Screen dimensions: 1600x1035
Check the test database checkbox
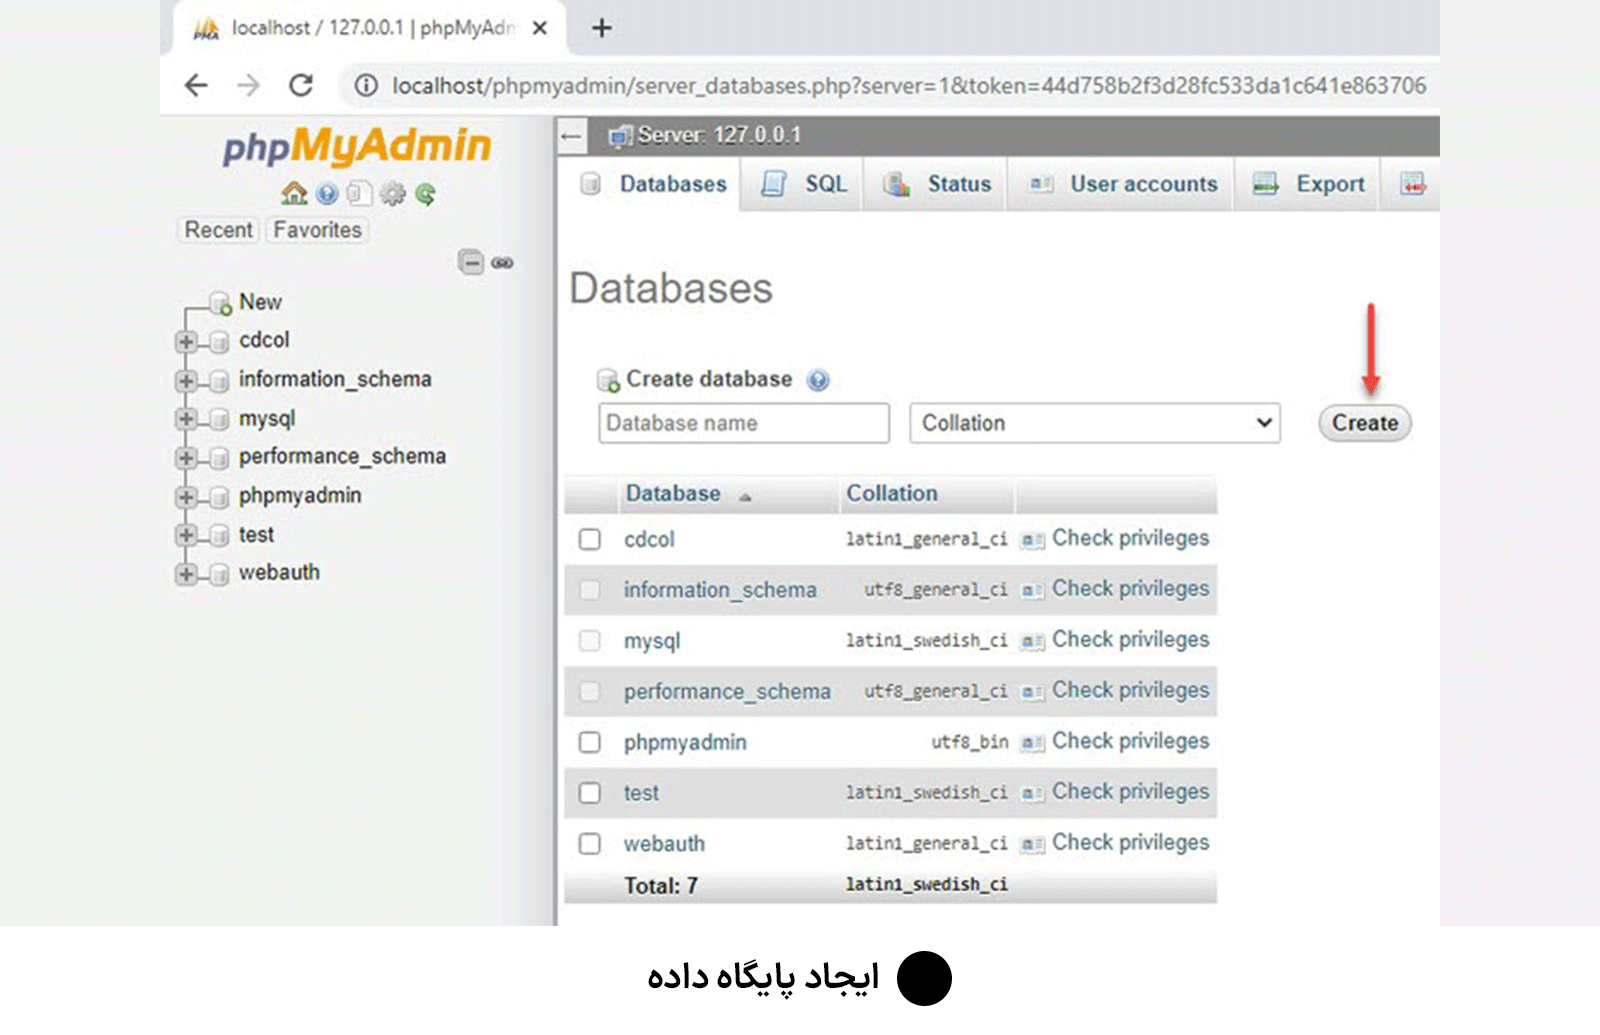tap(590, 793)
